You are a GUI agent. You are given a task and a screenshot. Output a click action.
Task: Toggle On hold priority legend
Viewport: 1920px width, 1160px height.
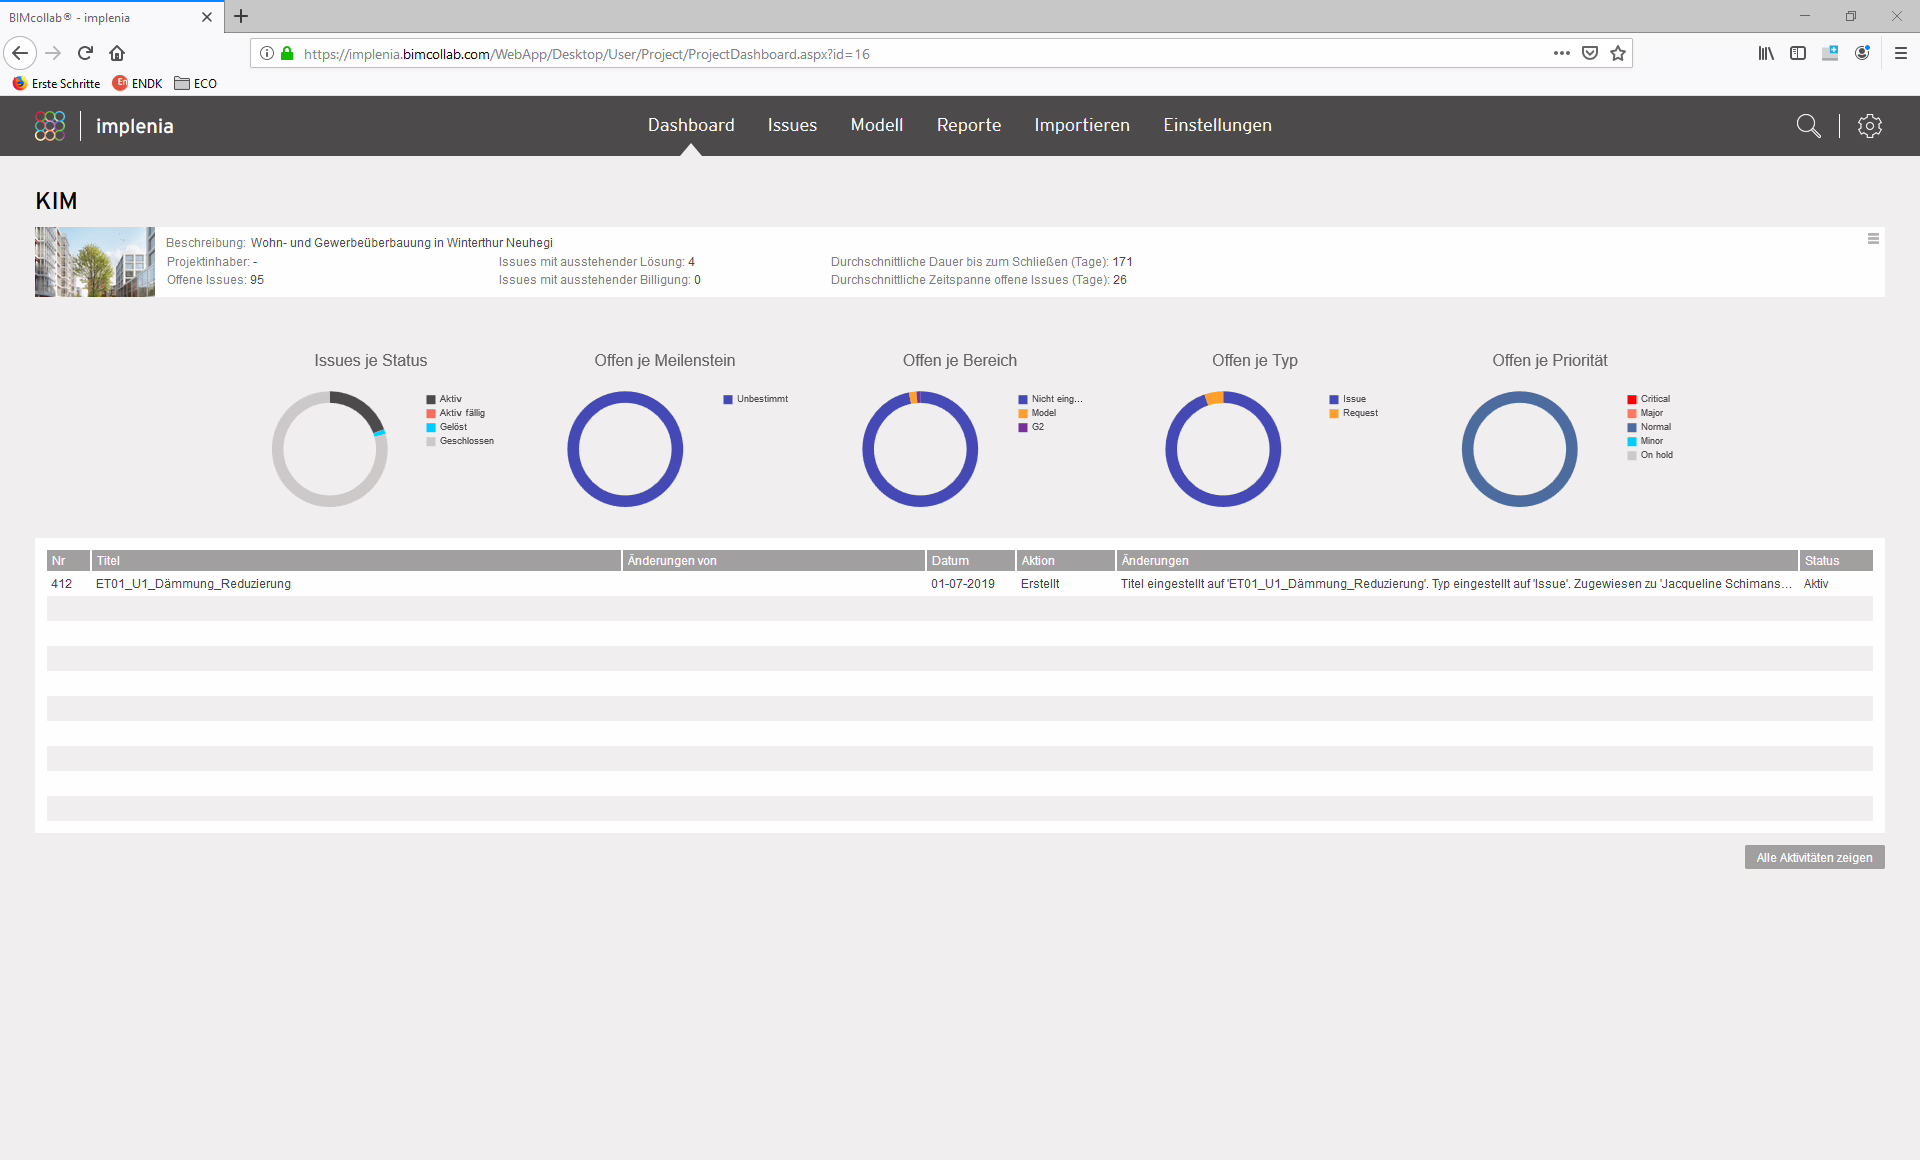tap(1650, 455)
